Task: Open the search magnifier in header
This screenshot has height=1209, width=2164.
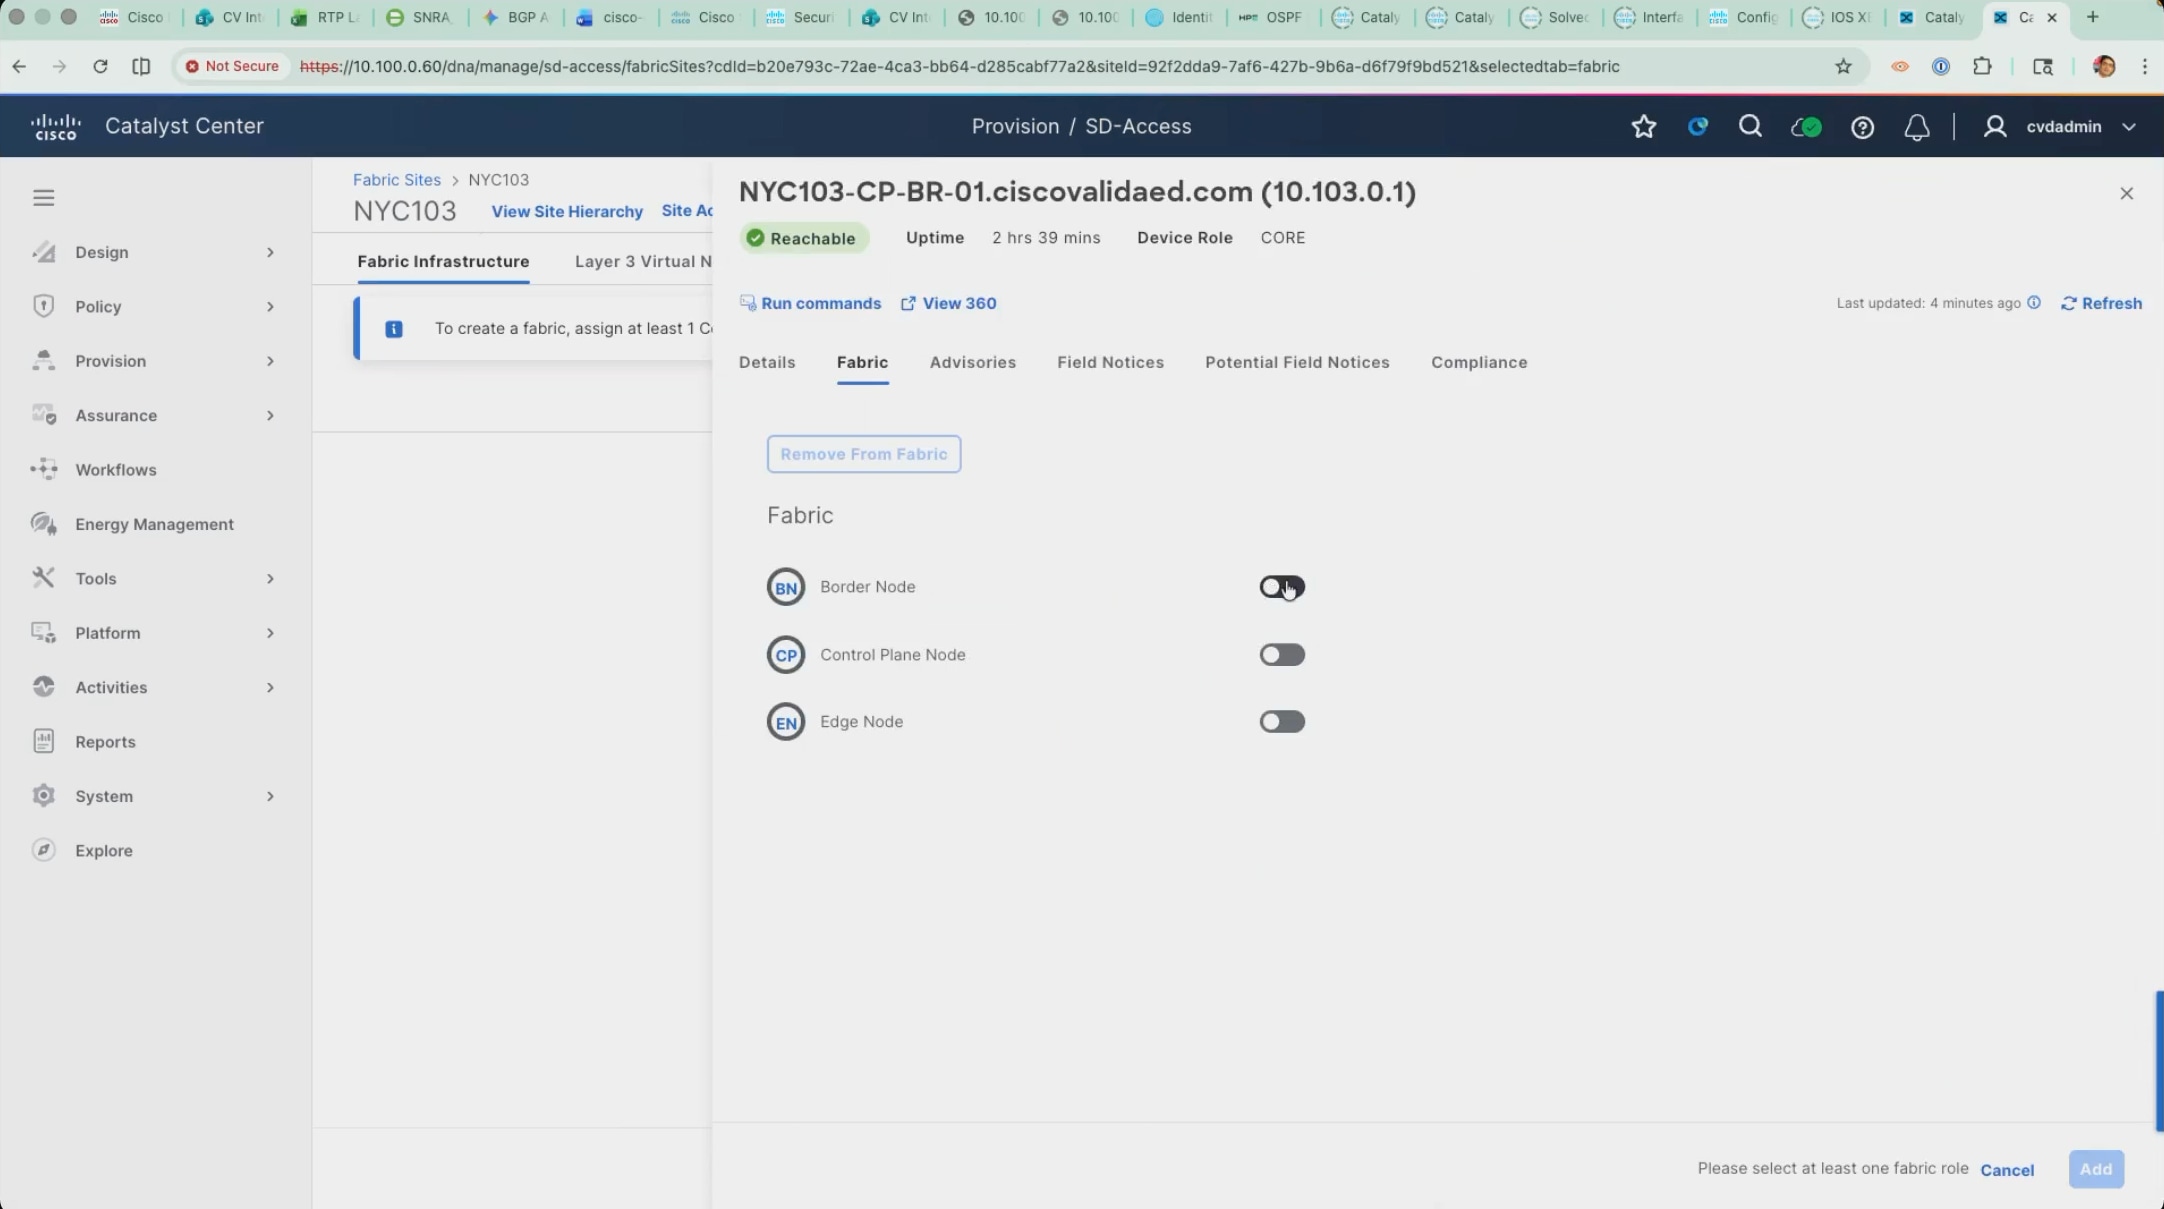Action: click(1750, 126)
